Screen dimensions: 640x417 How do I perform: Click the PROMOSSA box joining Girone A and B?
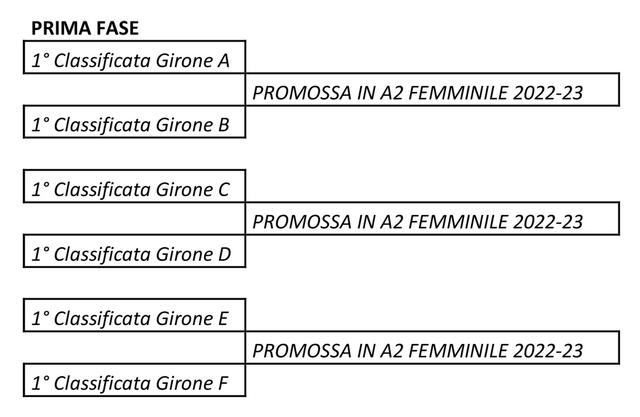[x=433, y=89]
